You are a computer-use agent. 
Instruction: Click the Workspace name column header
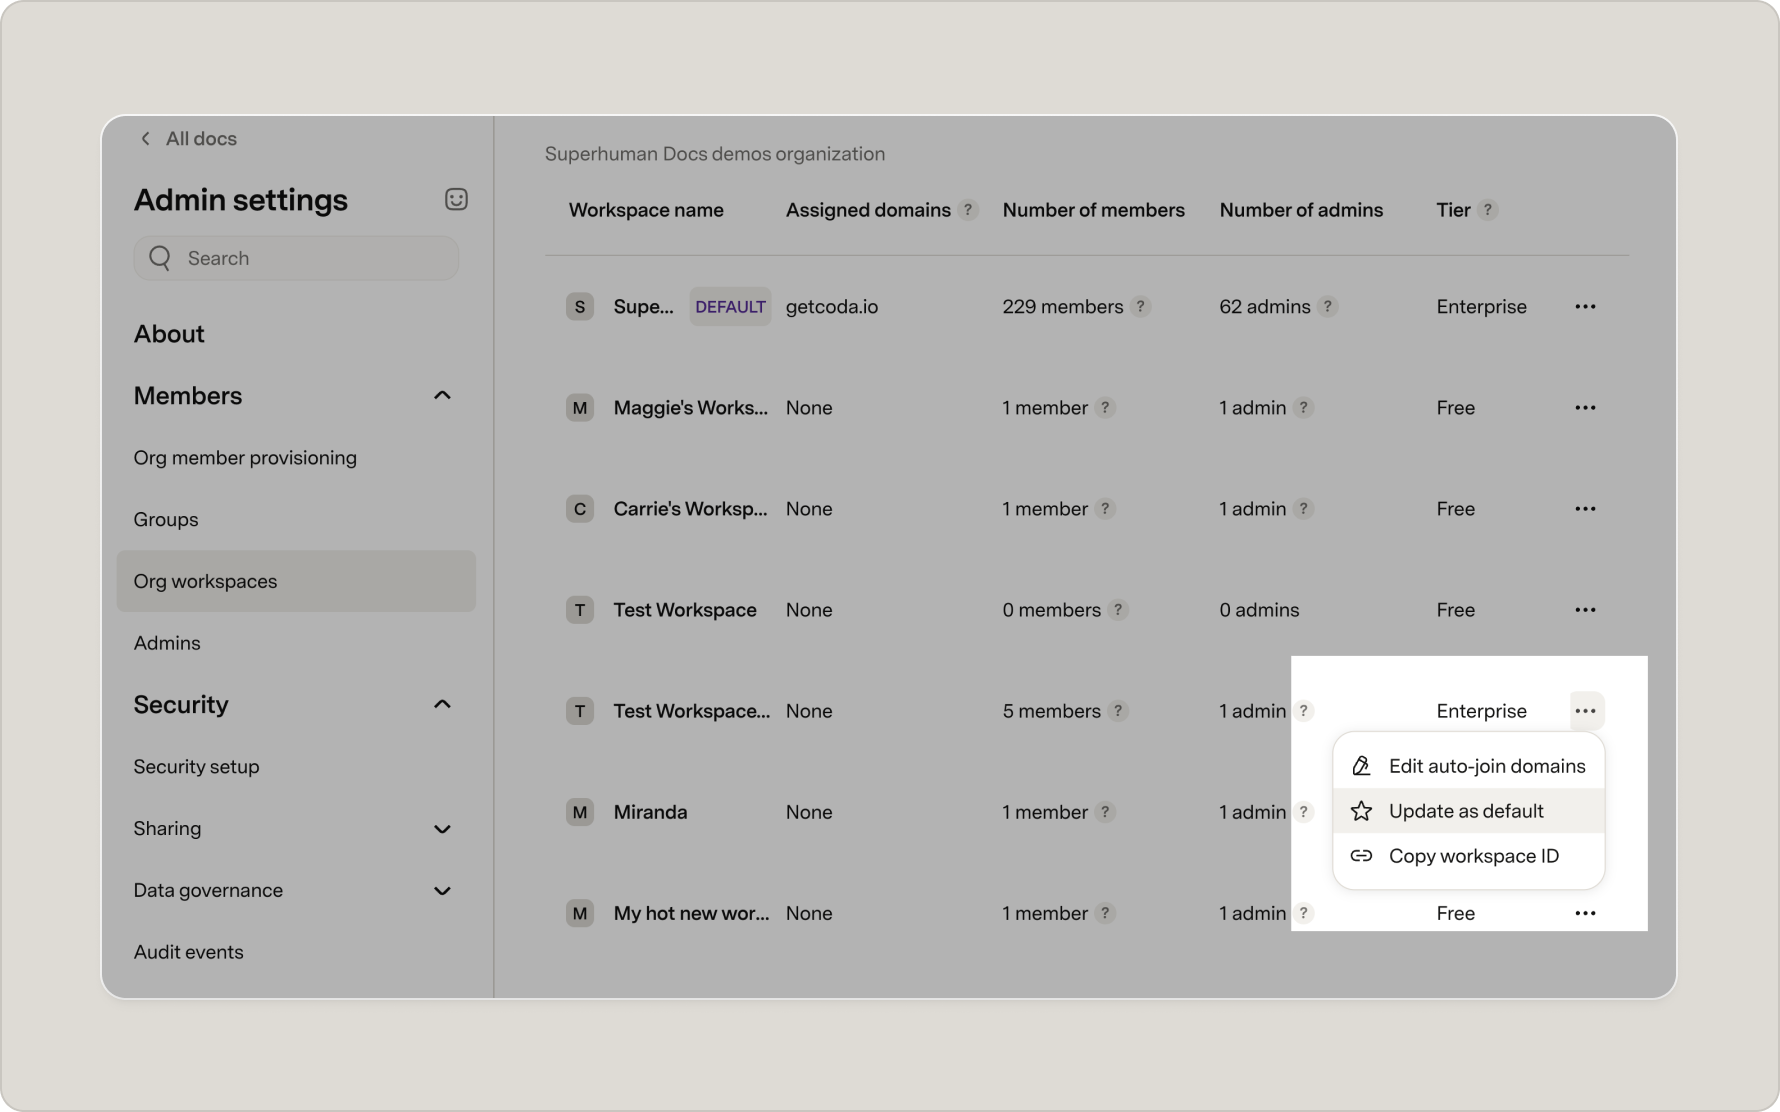(646, 210)
